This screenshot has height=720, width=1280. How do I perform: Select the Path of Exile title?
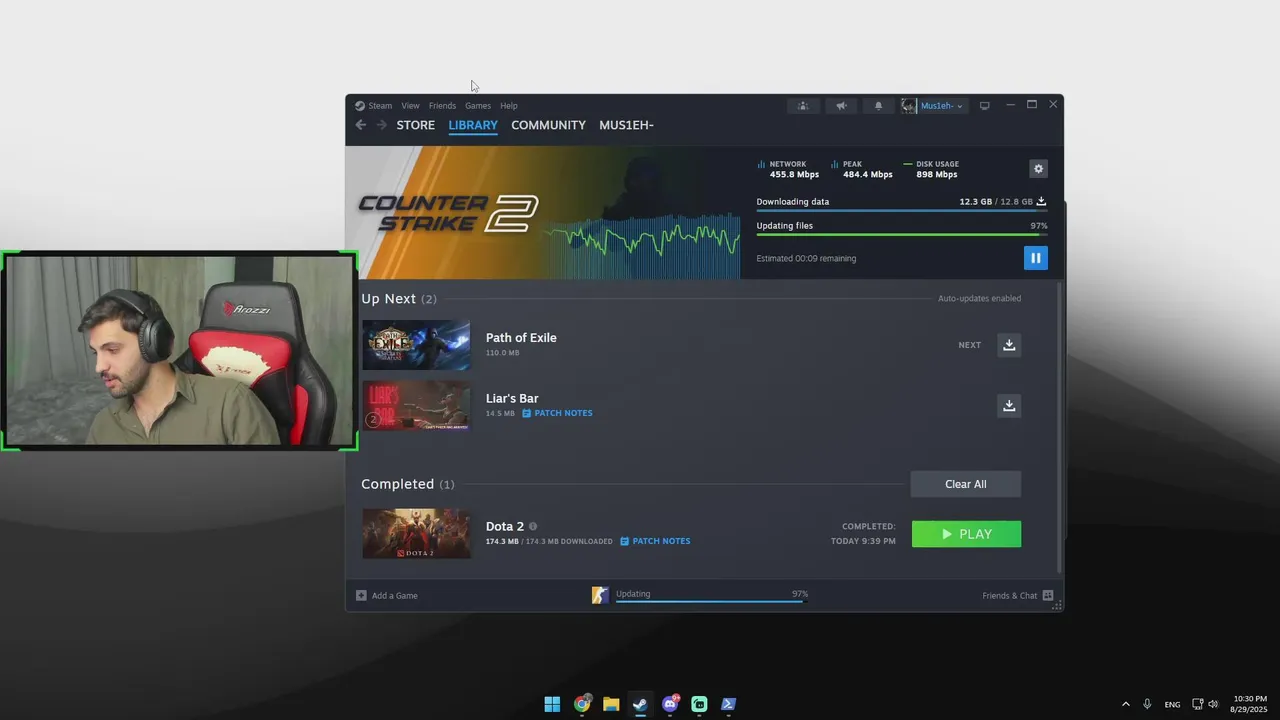[521, 337]
